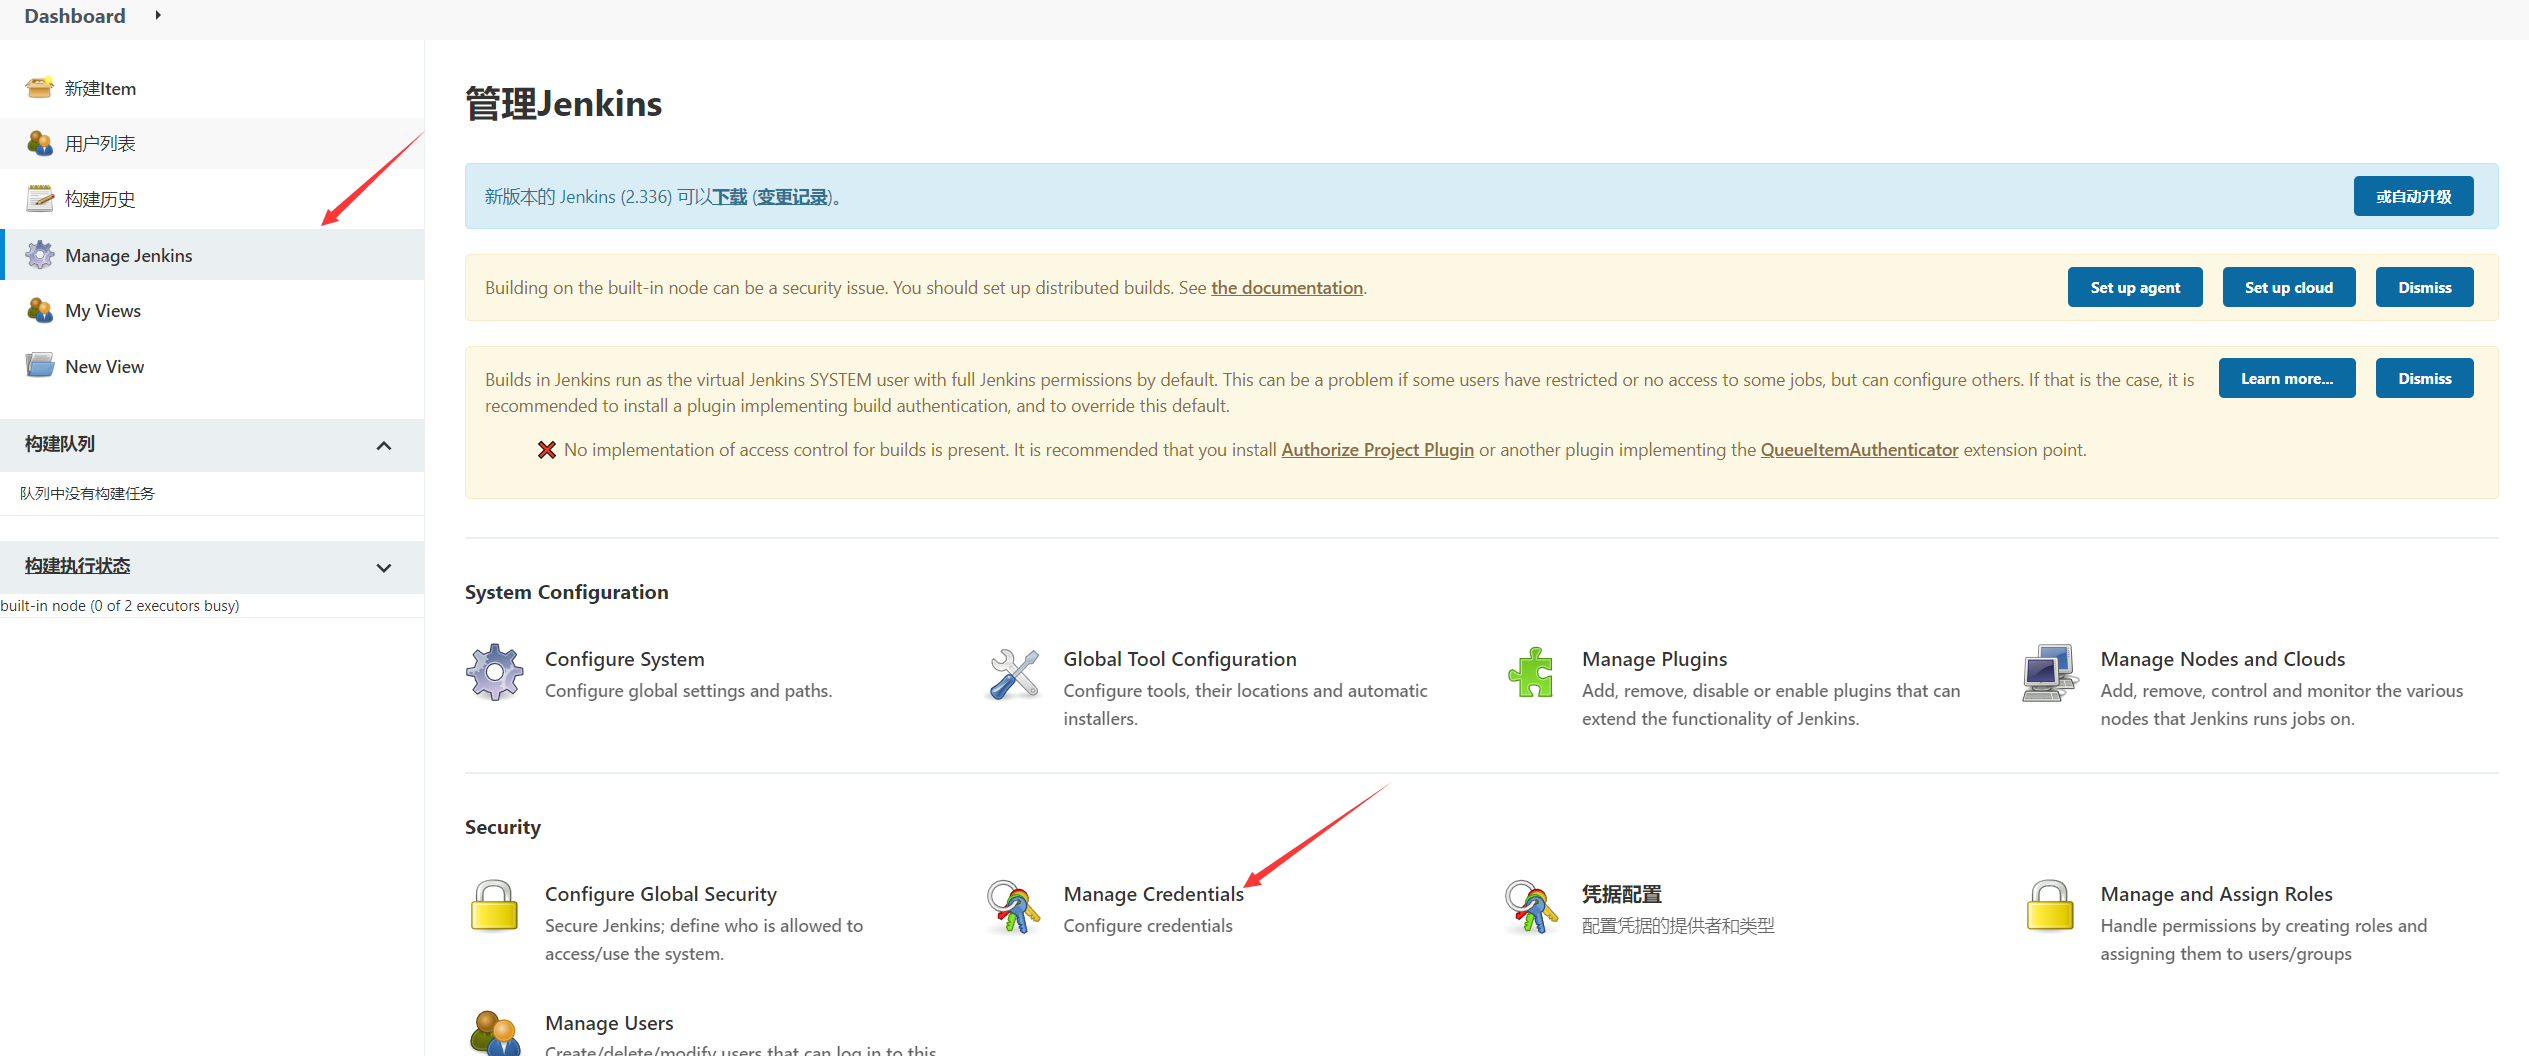This screenshot has width=2529, height=1056.
Task: Click the Global Tool Configuration tools icon
Action: [x=1013, y=673]
